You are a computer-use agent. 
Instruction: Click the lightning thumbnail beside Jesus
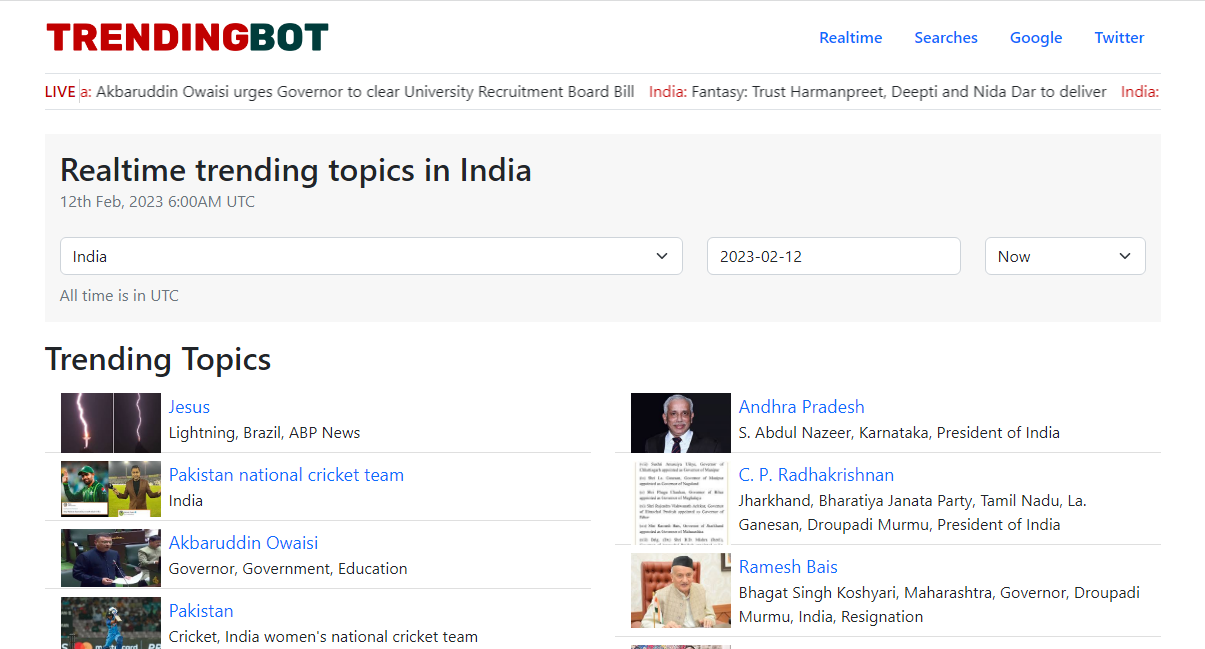(x=111, y=423)
